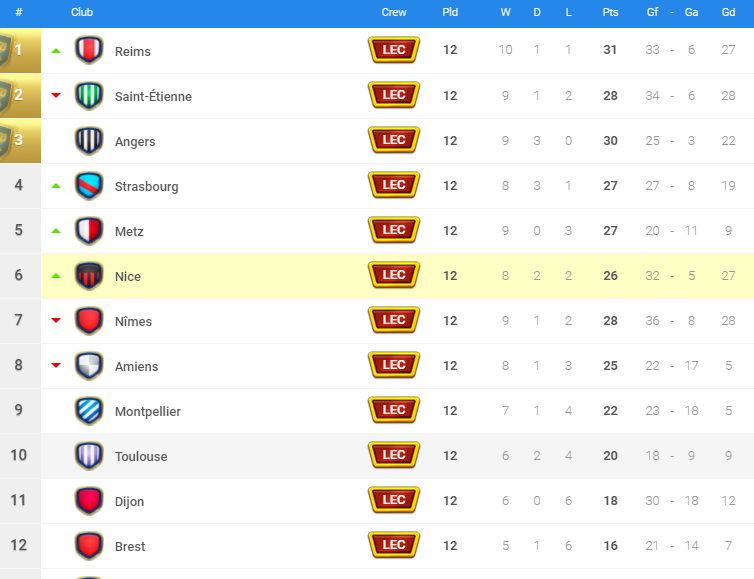Open the Amiens club page
This screenshot has width=754, height=579.
137,366
